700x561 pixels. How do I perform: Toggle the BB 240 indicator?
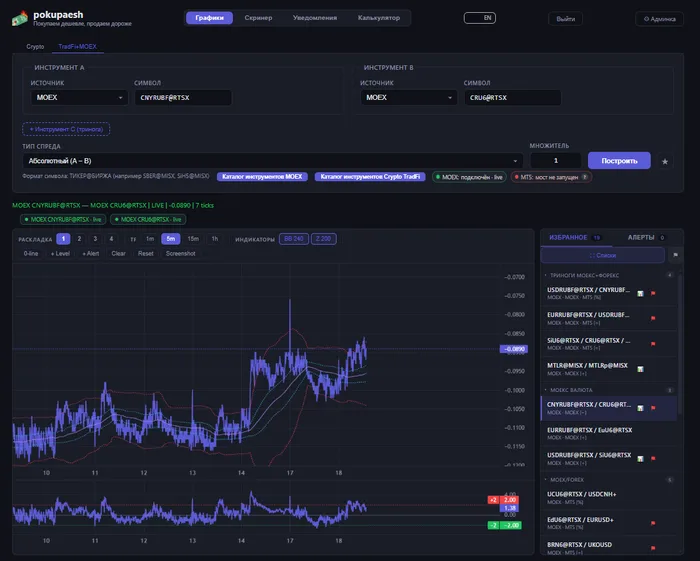click(293, 239)
